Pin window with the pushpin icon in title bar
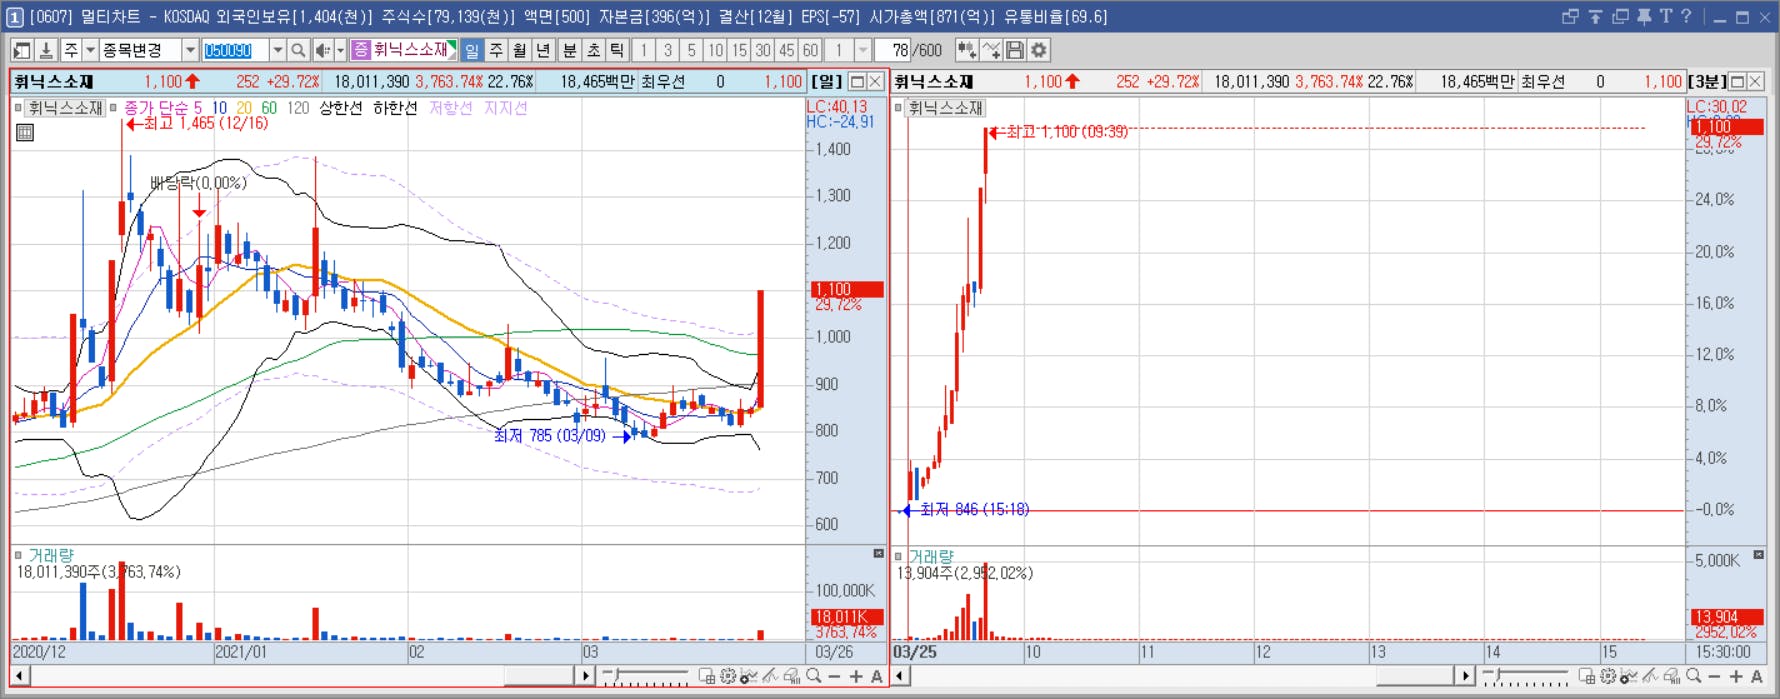The width and height of the screenshot is (1780, 699). [1644, 16]
